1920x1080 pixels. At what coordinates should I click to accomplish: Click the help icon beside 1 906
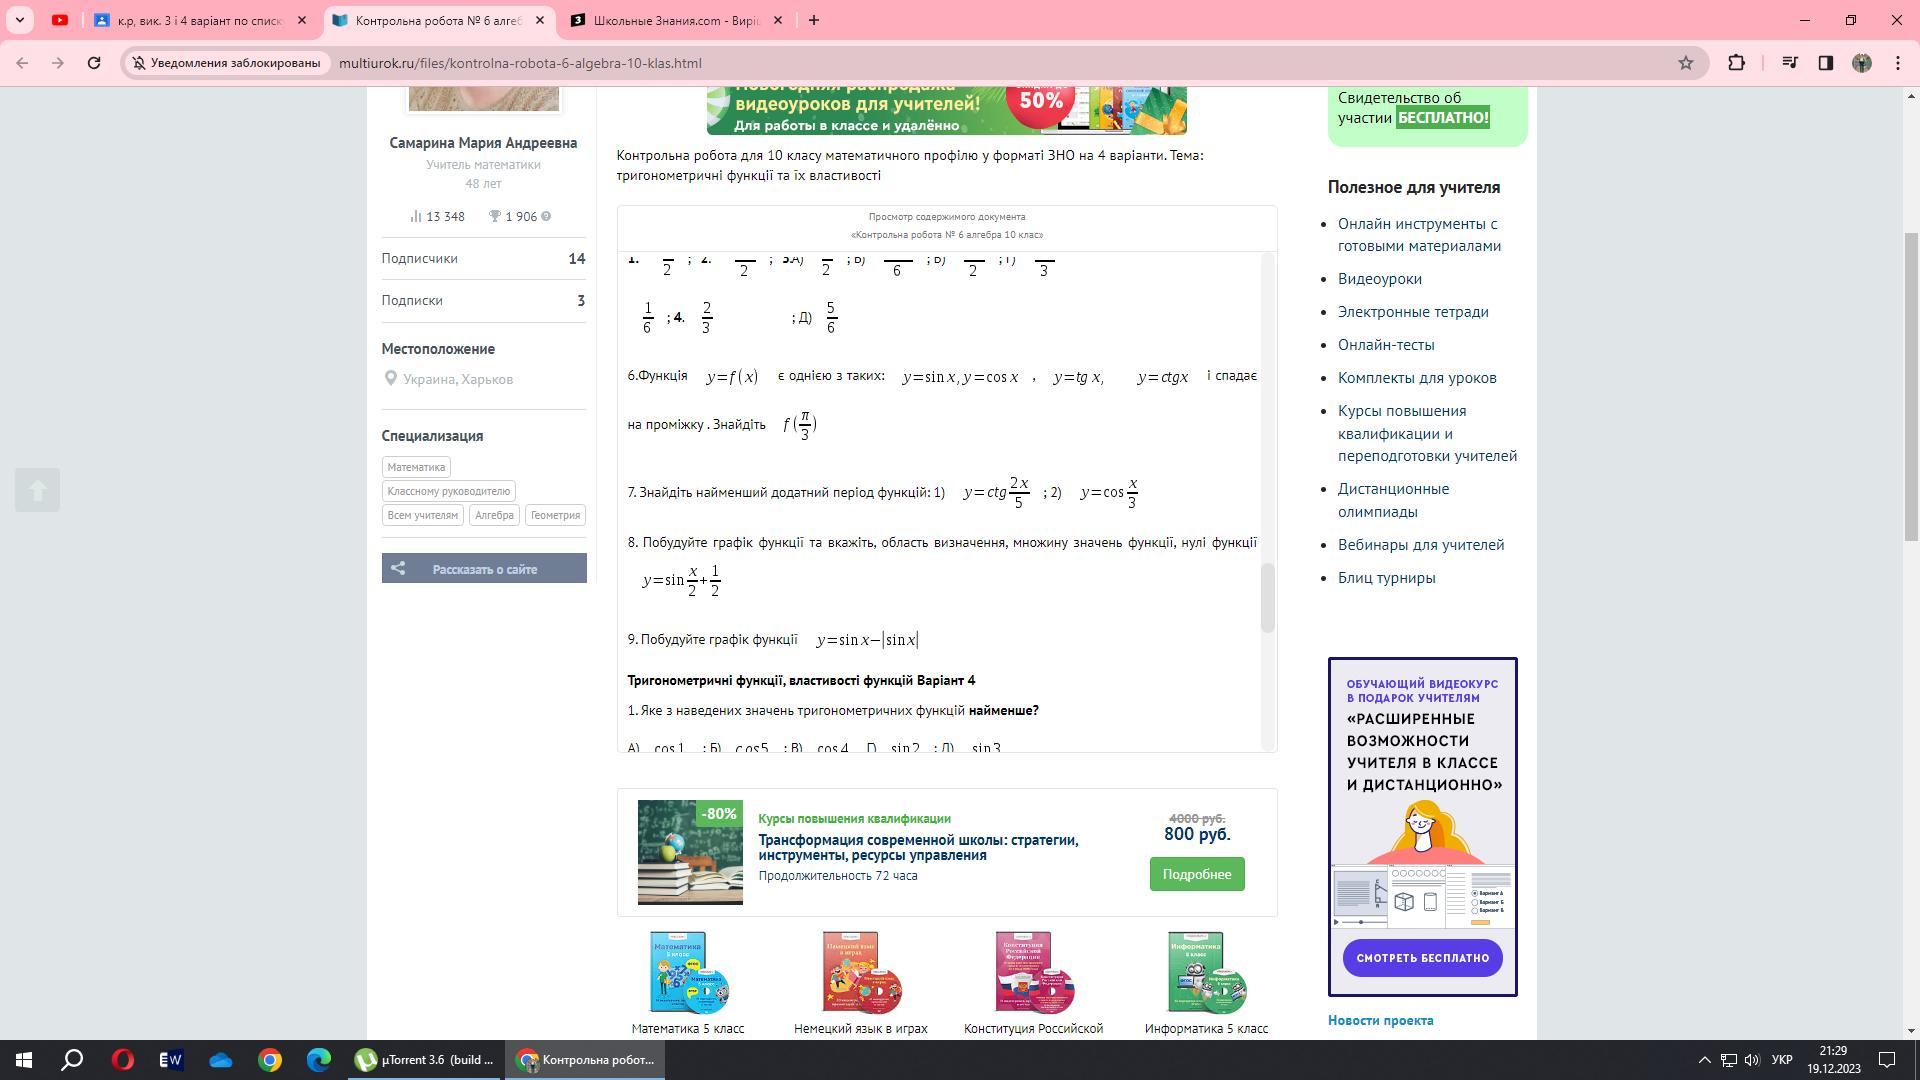pyautogui.click(x=546, y=217)
